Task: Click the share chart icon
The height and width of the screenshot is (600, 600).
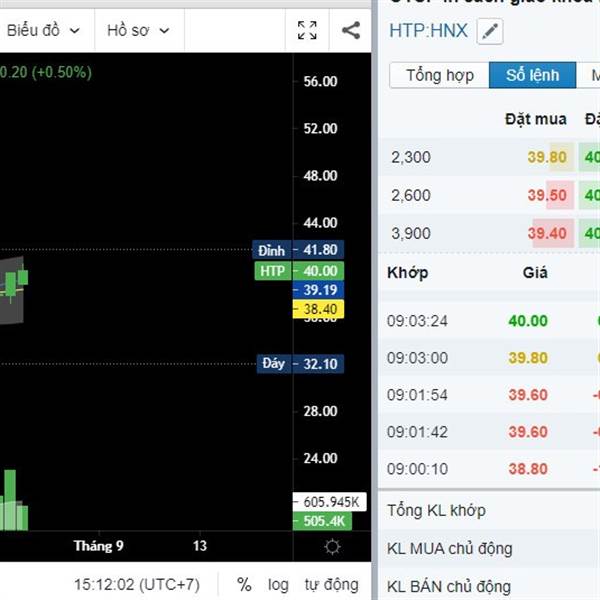Action: [351, 30]
